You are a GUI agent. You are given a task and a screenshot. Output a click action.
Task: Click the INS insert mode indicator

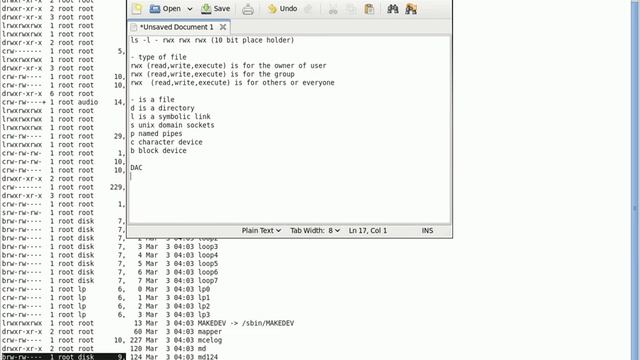427,231
